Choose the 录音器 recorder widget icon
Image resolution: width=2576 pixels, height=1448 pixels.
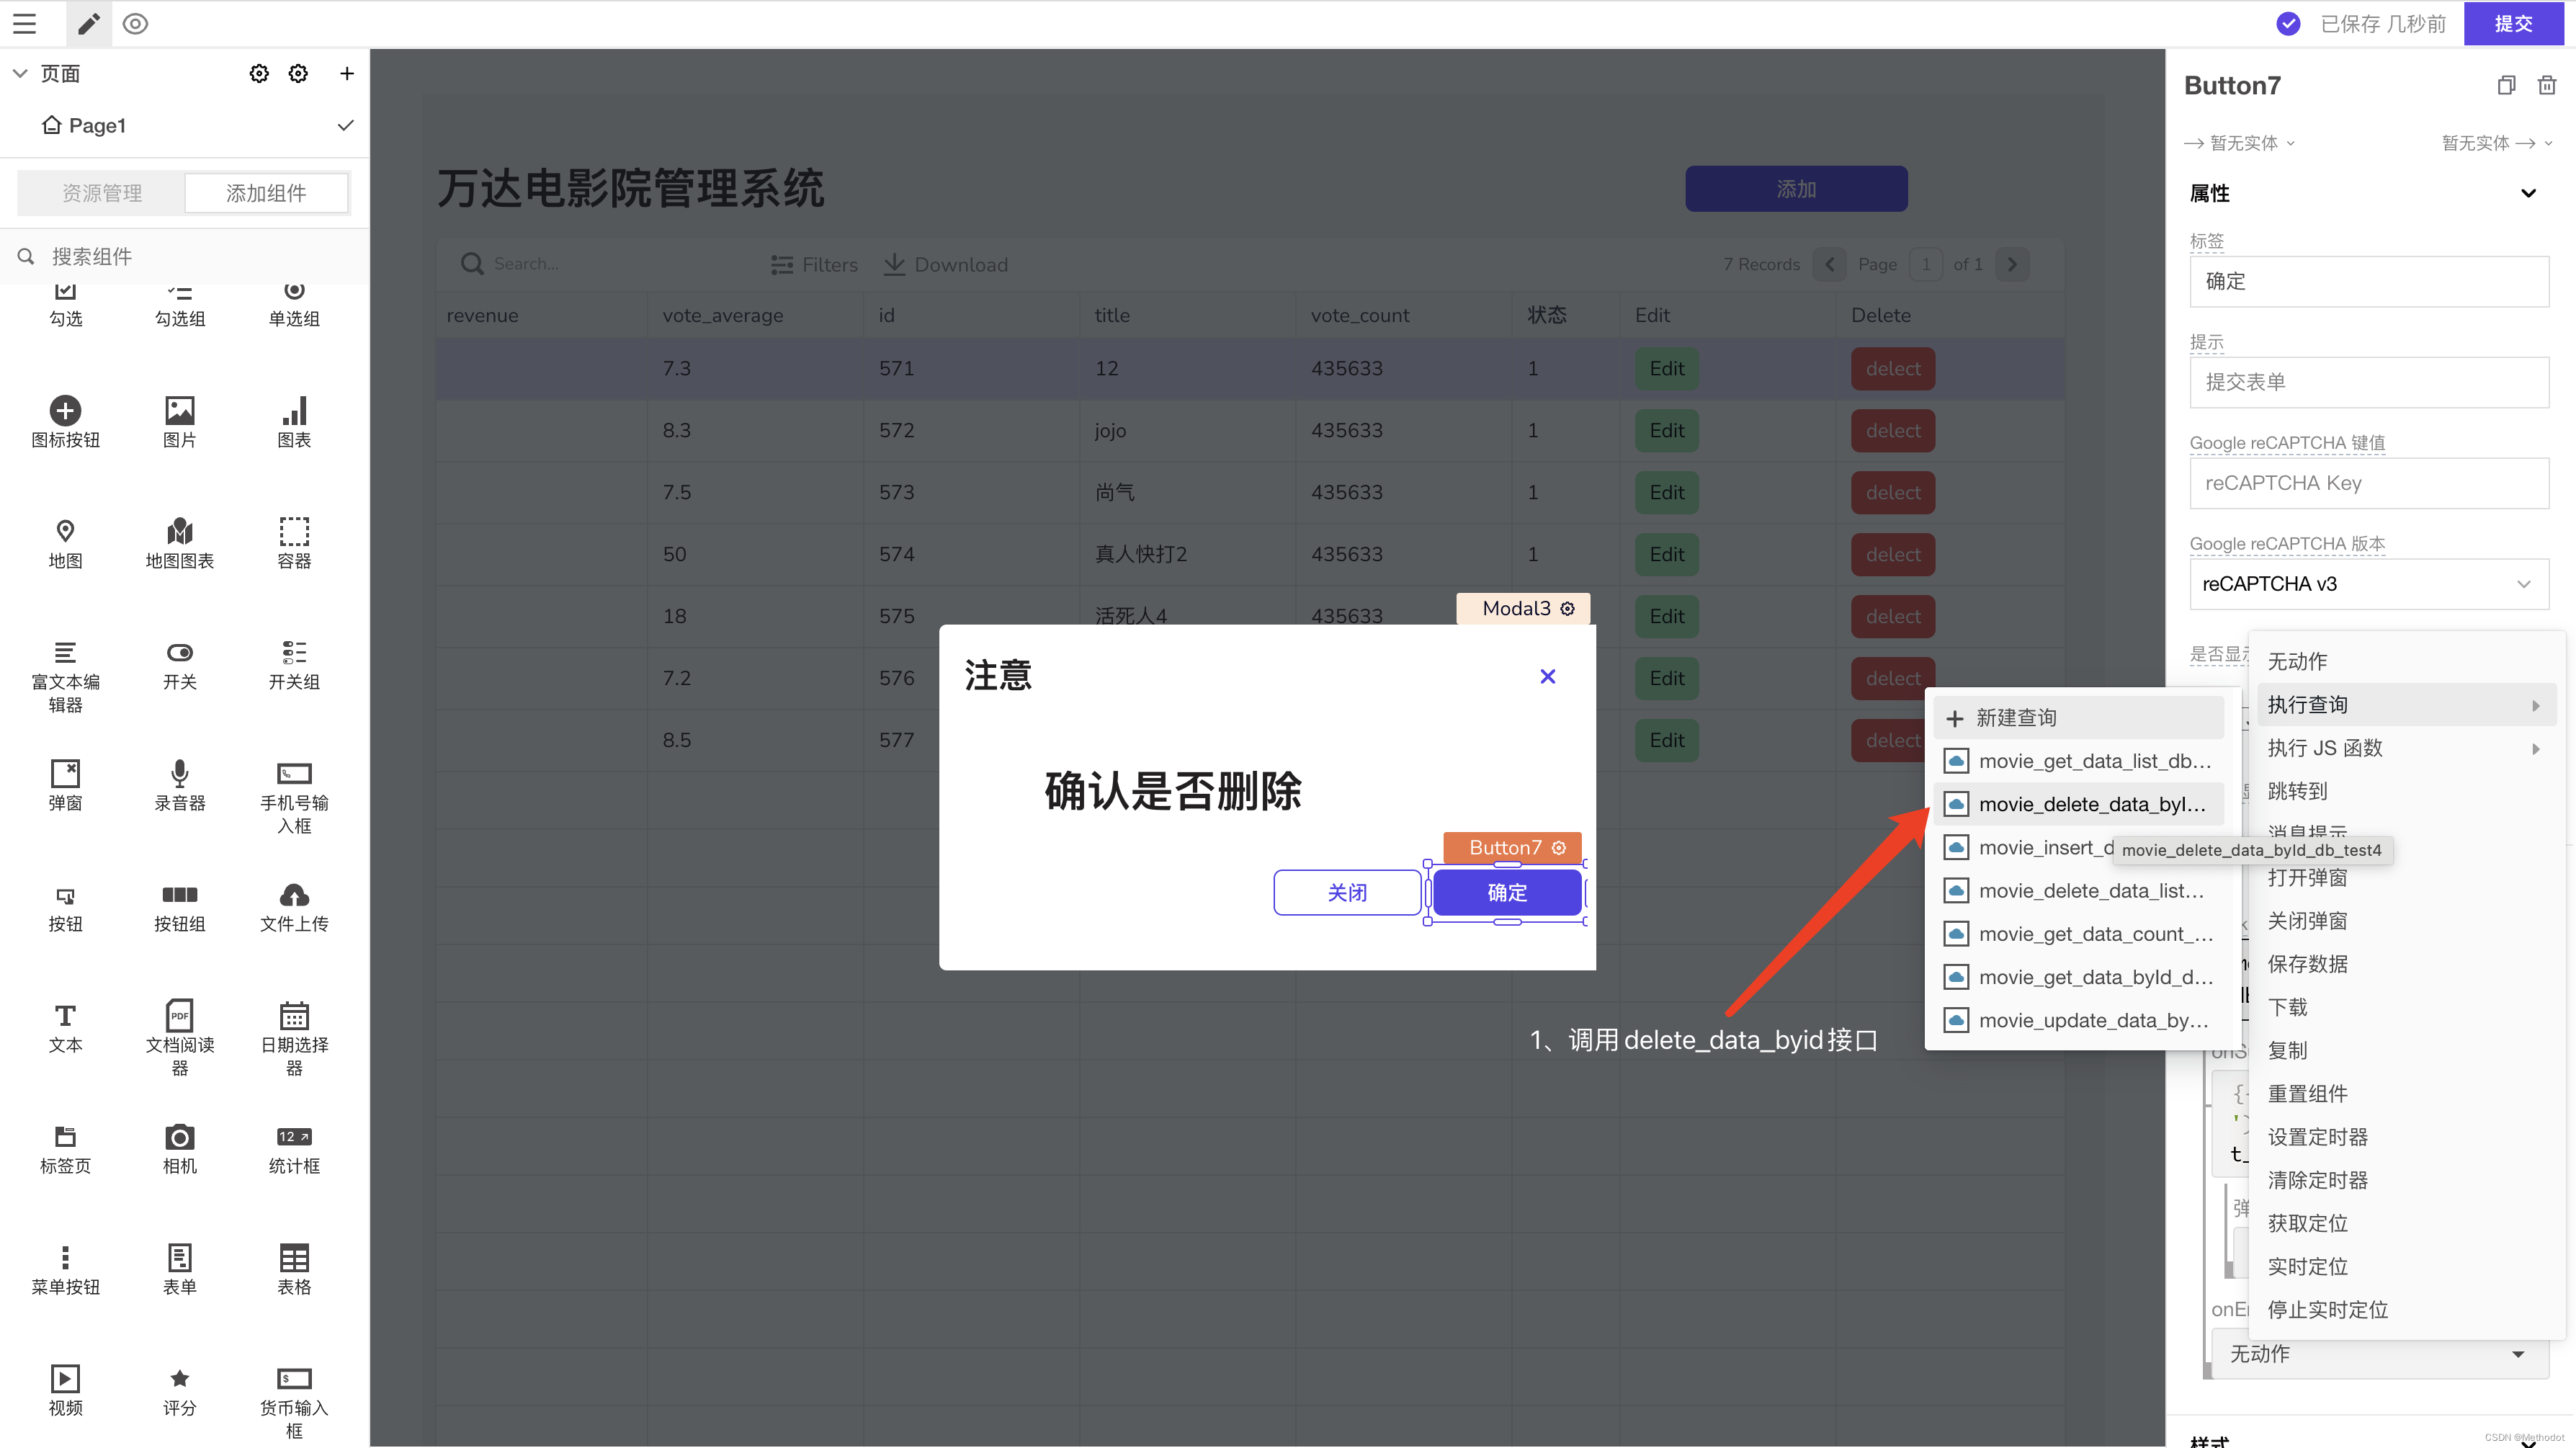tap(179, 774)
